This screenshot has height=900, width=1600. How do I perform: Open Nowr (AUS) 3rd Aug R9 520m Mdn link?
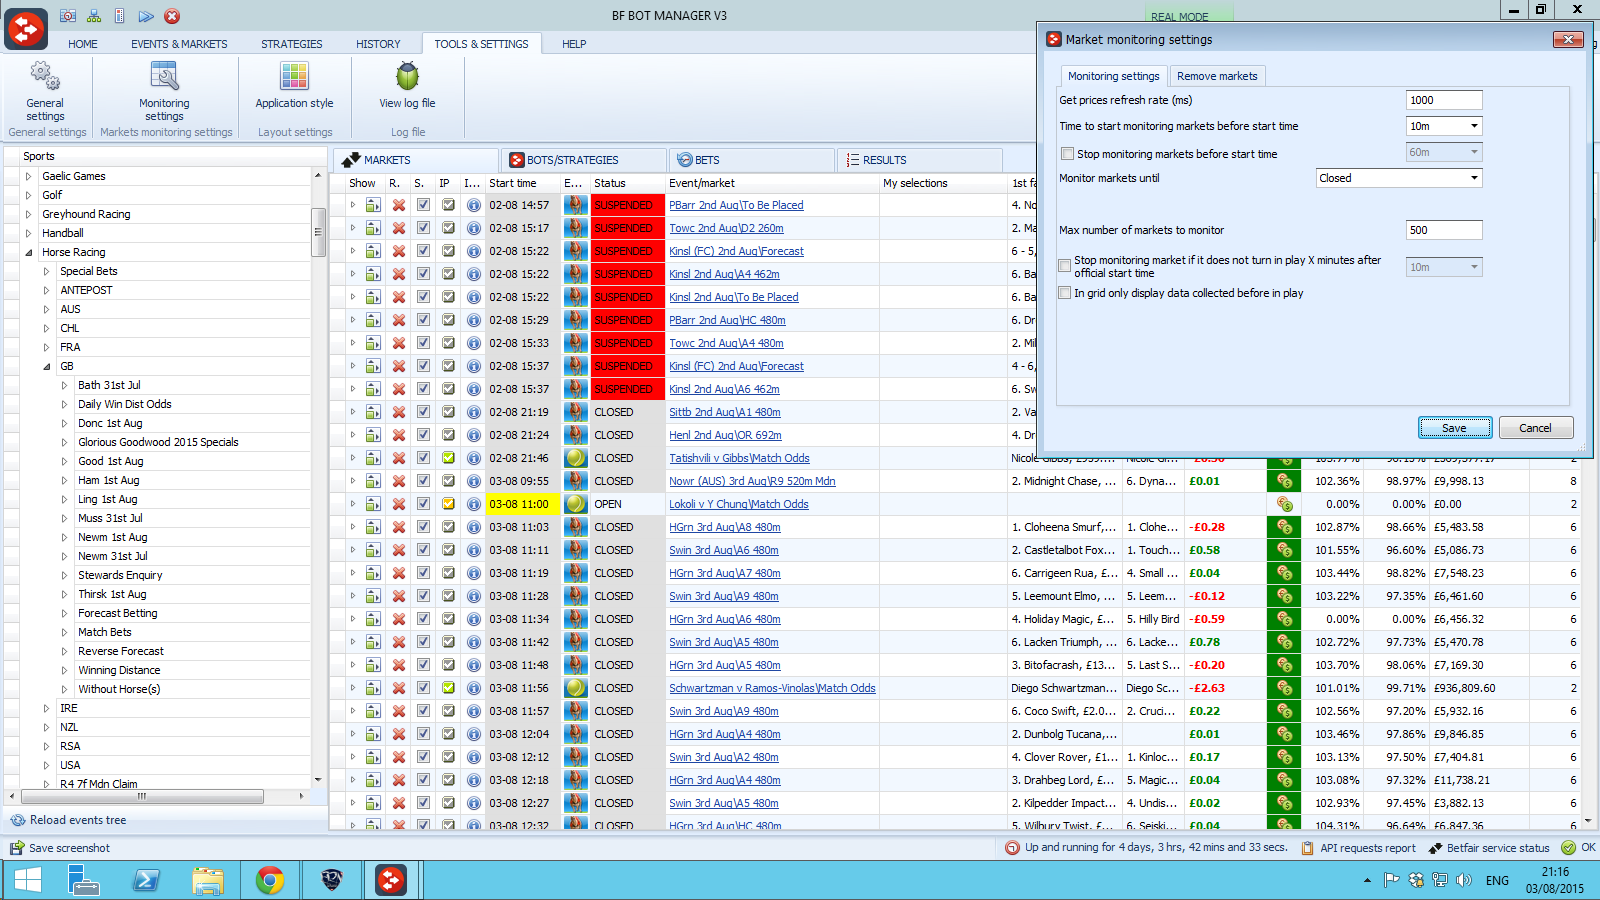(x=752, y=481)
